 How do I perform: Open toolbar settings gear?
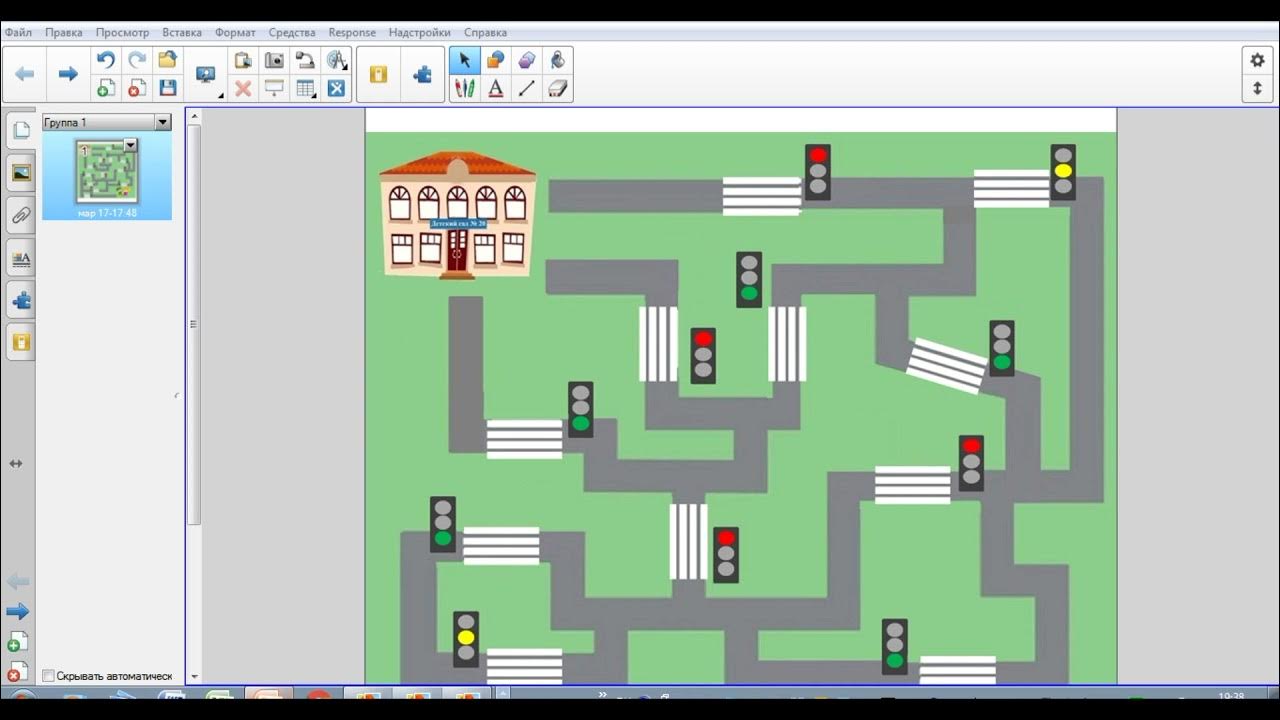pyautogui.click(x=1257, y=60)
